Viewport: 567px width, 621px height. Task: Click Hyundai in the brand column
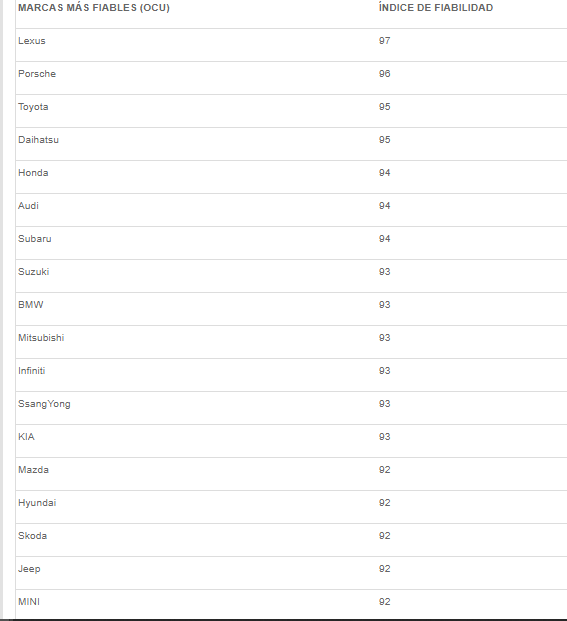[x=37, y=503]
